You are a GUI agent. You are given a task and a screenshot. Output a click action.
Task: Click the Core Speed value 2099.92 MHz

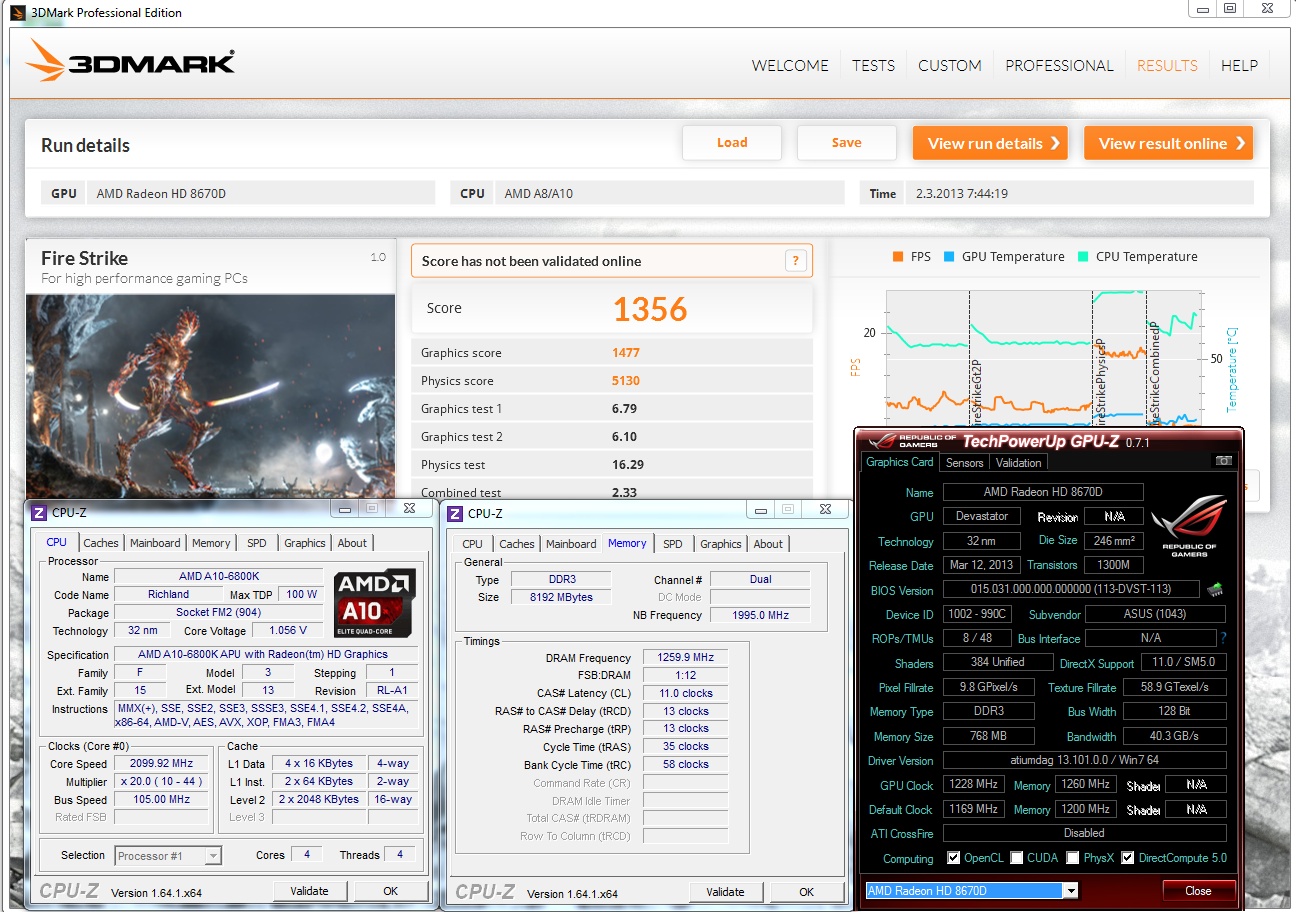[x=162, y=764]
